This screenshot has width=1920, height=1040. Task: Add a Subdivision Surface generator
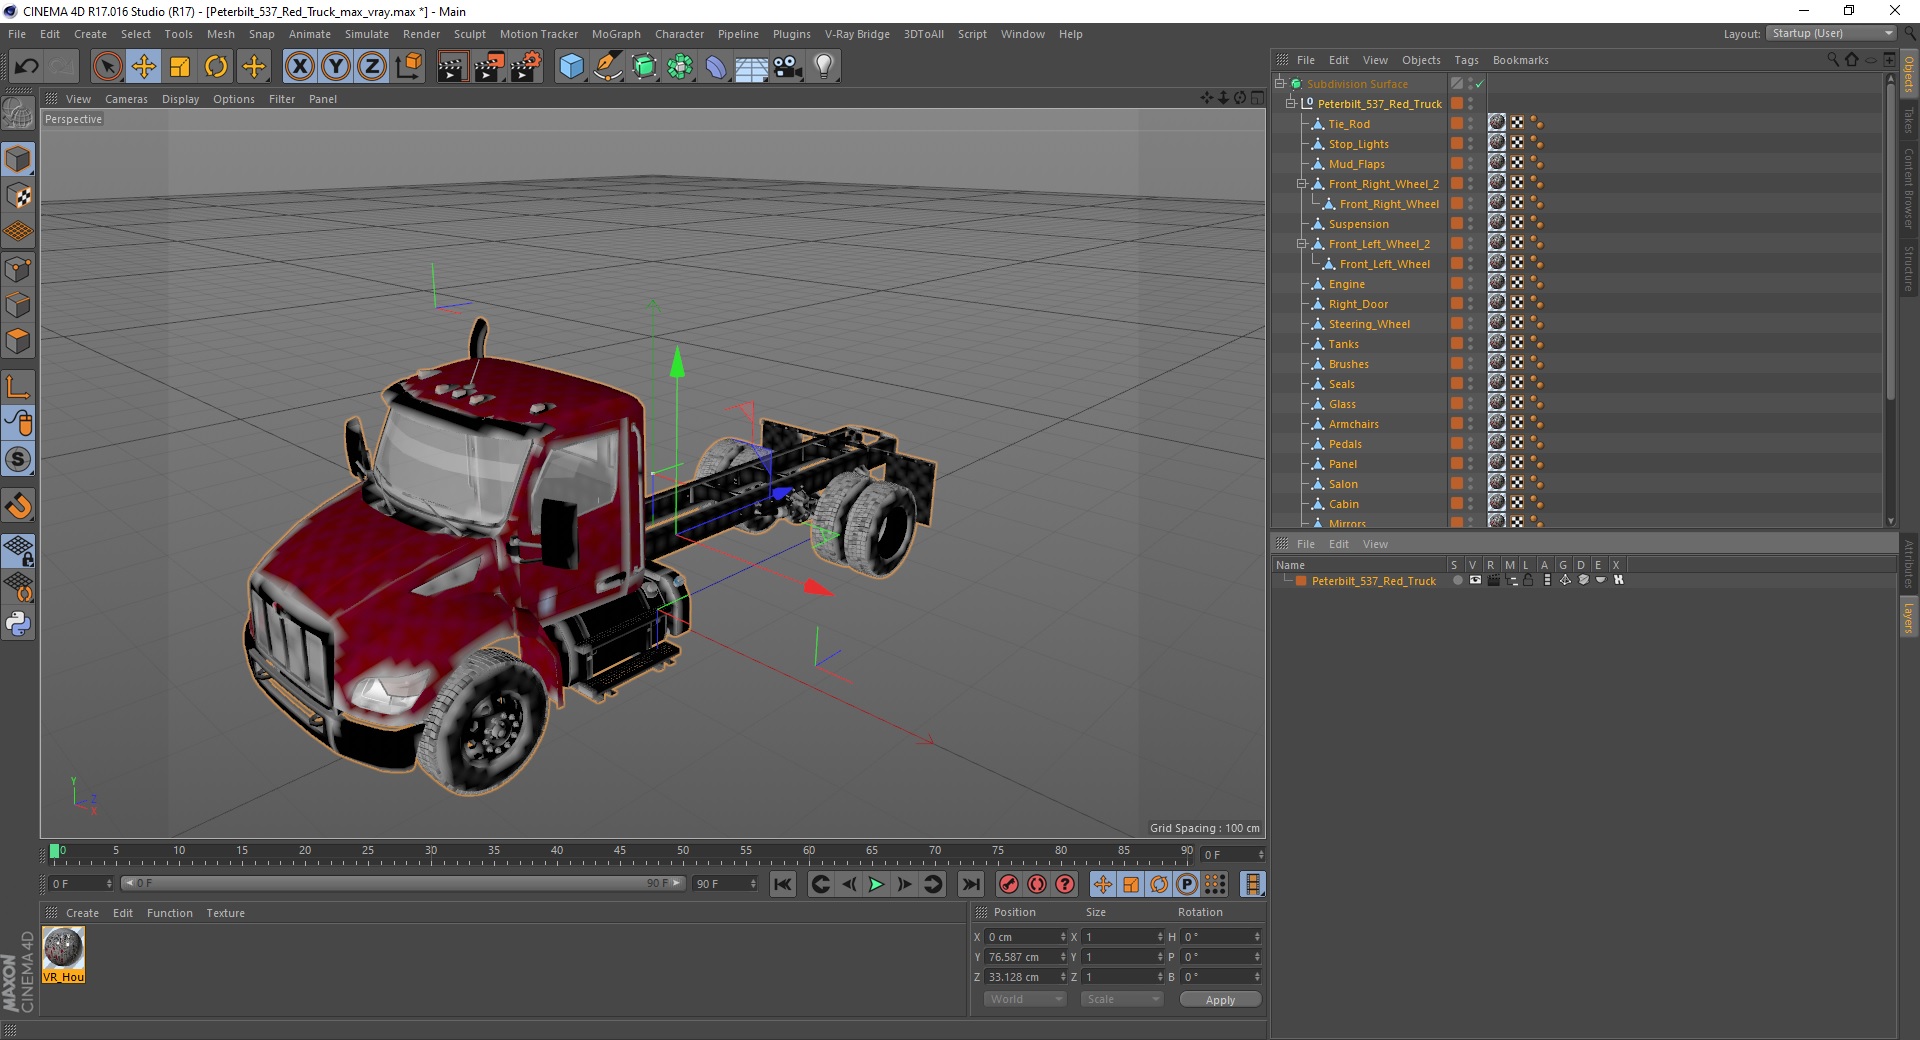point(644,67)
